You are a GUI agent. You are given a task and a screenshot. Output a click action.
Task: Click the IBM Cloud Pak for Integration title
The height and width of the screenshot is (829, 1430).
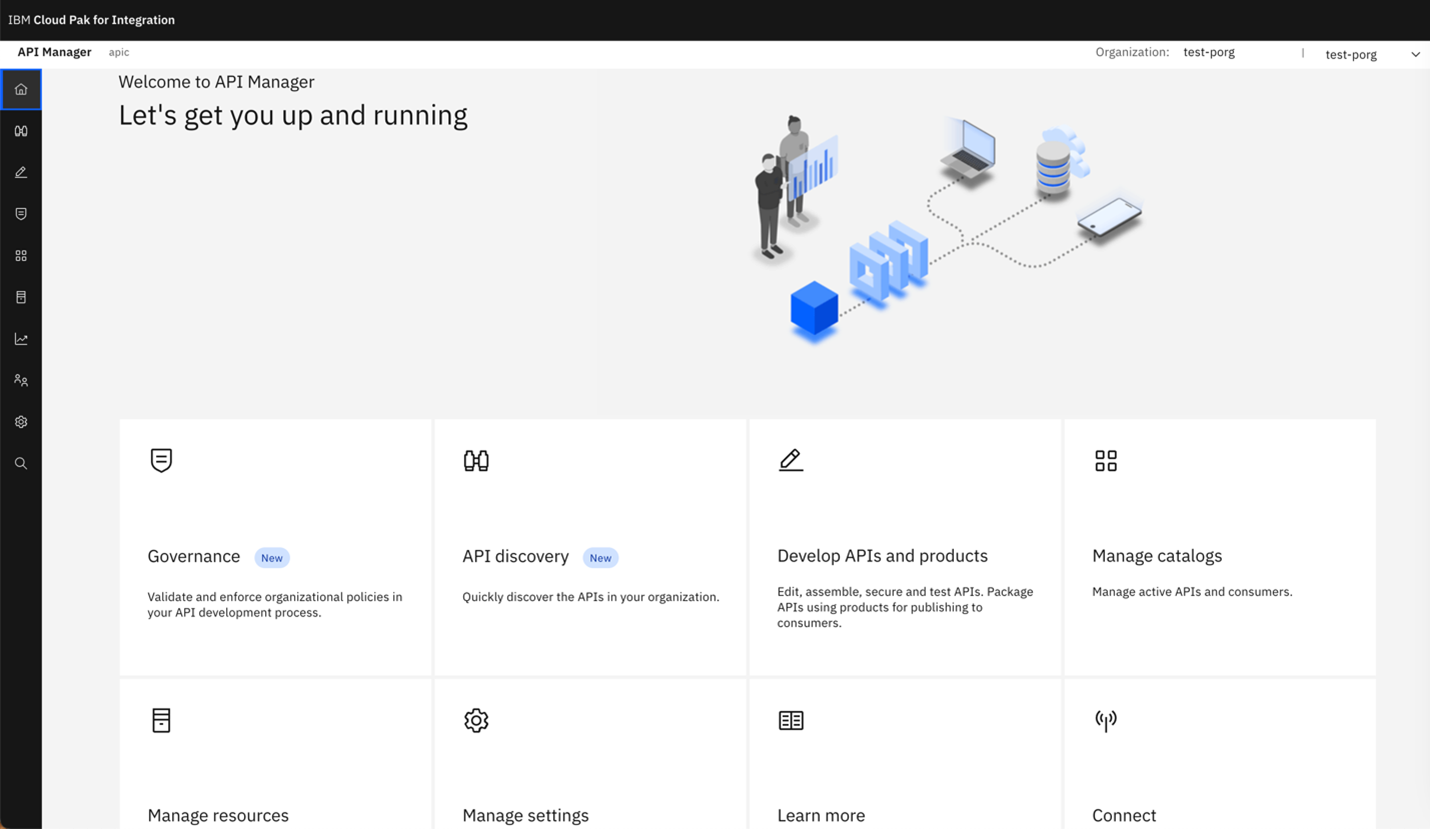(x=92, y=19)
